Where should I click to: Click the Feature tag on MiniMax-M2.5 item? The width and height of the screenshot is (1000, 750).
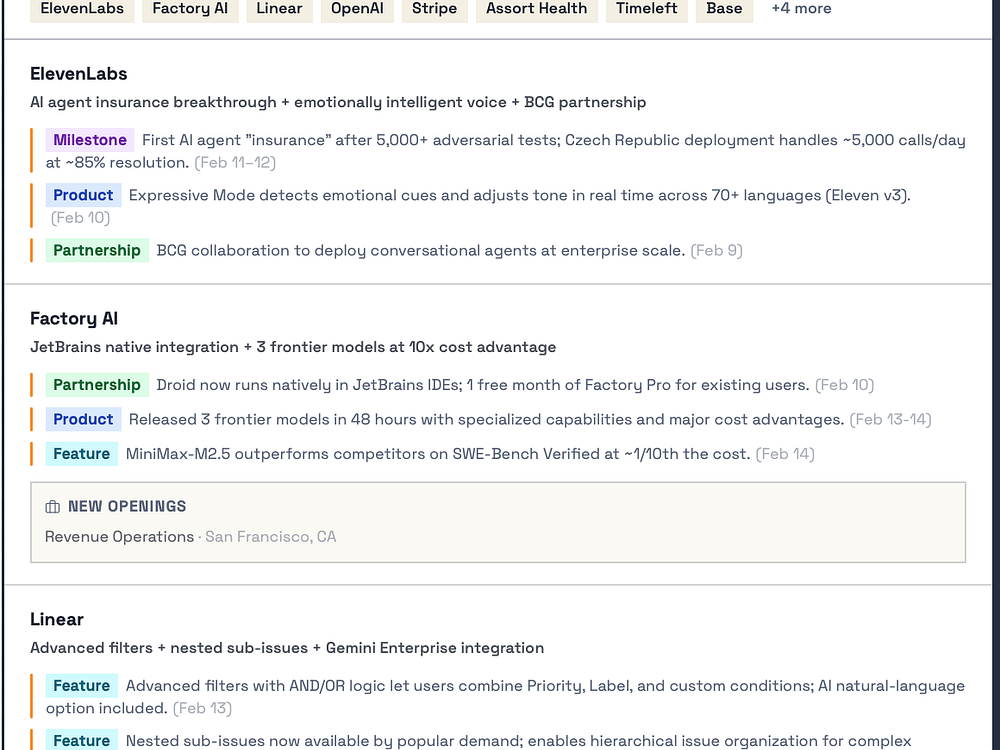(82, 454)
